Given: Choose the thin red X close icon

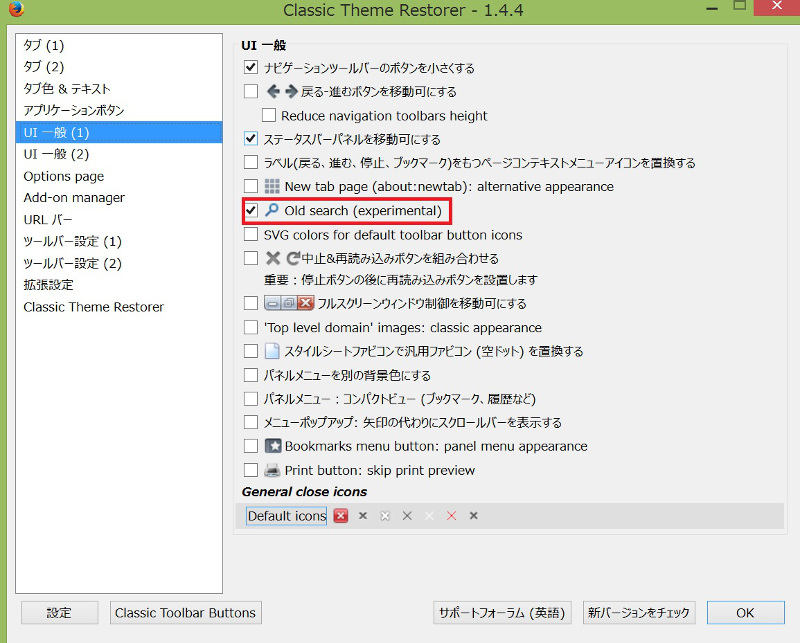Looking at the screenshot, I should point(451,516).
